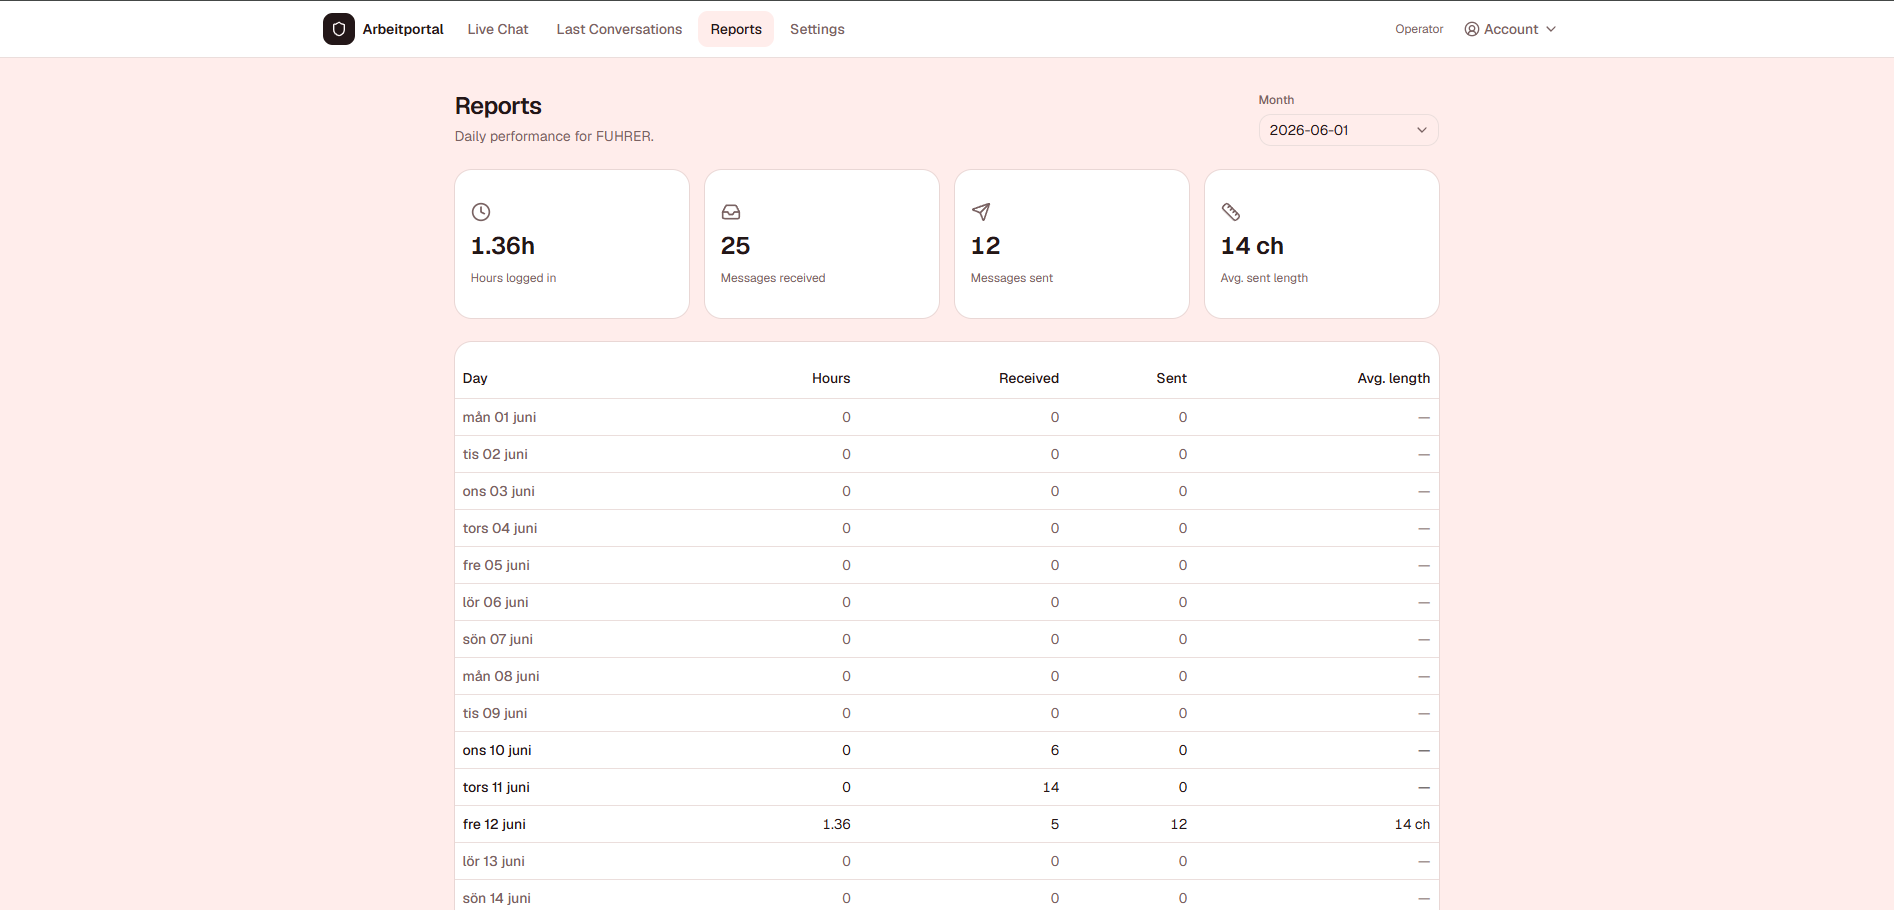The width and height of the screenshot is (1894, 910).
Task: Switch to the Settings tab
Action: click(x=817, y=29)
